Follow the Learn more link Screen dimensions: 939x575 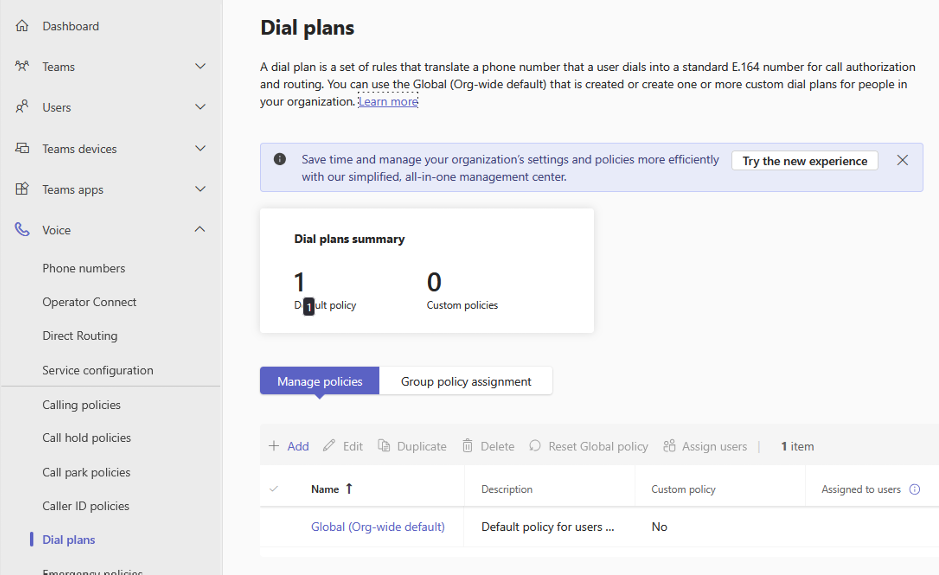pyautogui.click(x=388, y=101)
